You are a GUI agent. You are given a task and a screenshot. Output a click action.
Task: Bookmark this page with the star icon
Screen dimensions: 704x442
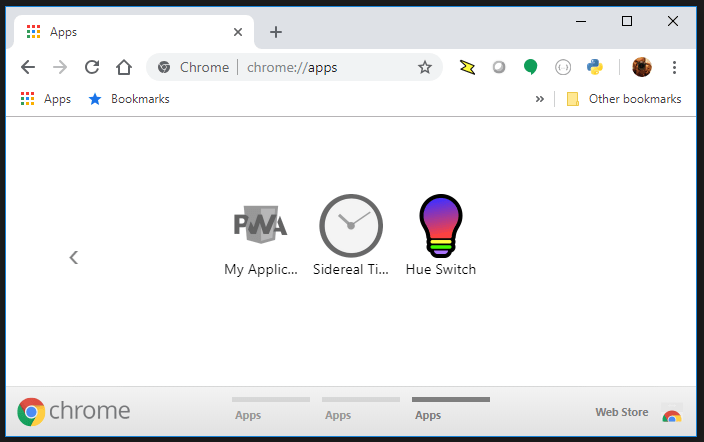[x=424, y=67]
